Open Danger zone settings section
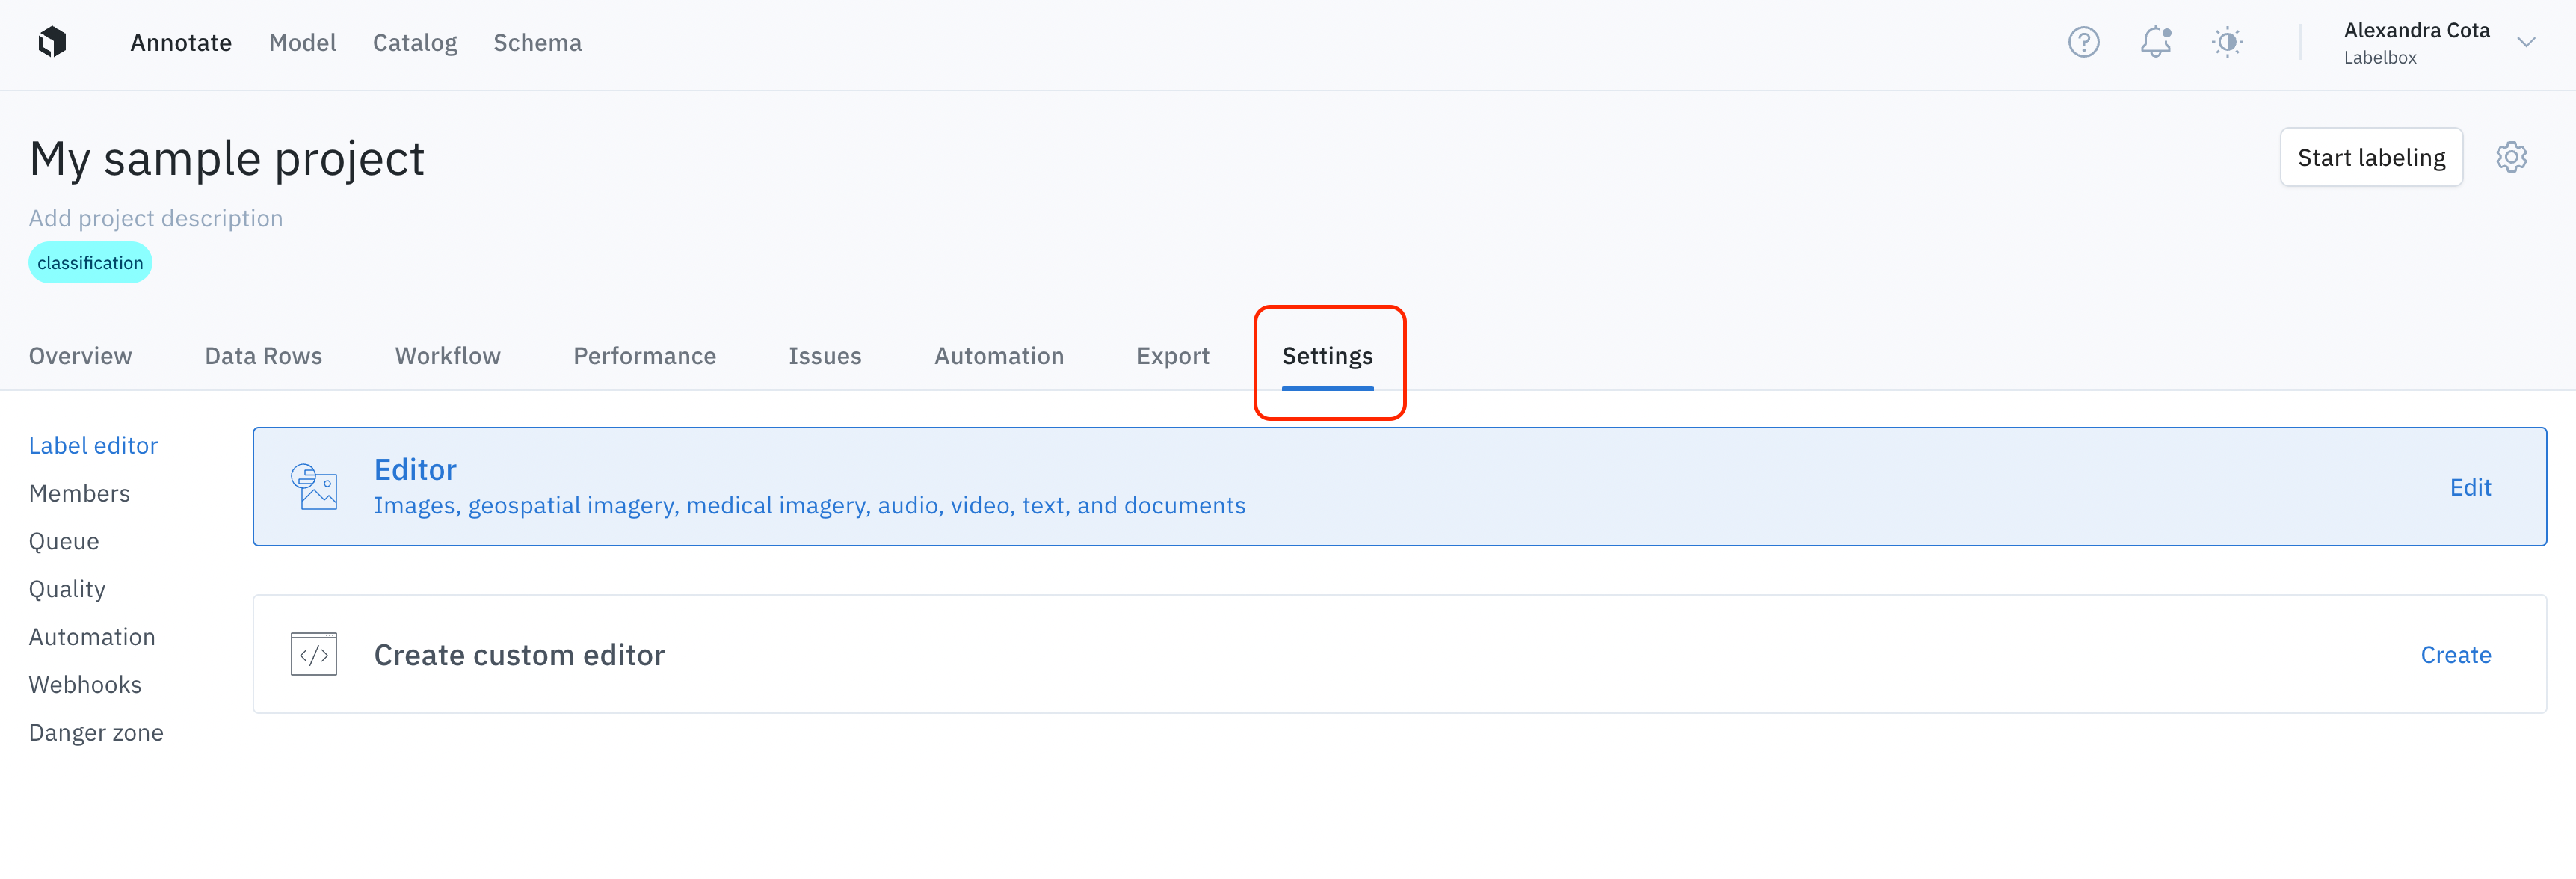 [x=96, y=733]
